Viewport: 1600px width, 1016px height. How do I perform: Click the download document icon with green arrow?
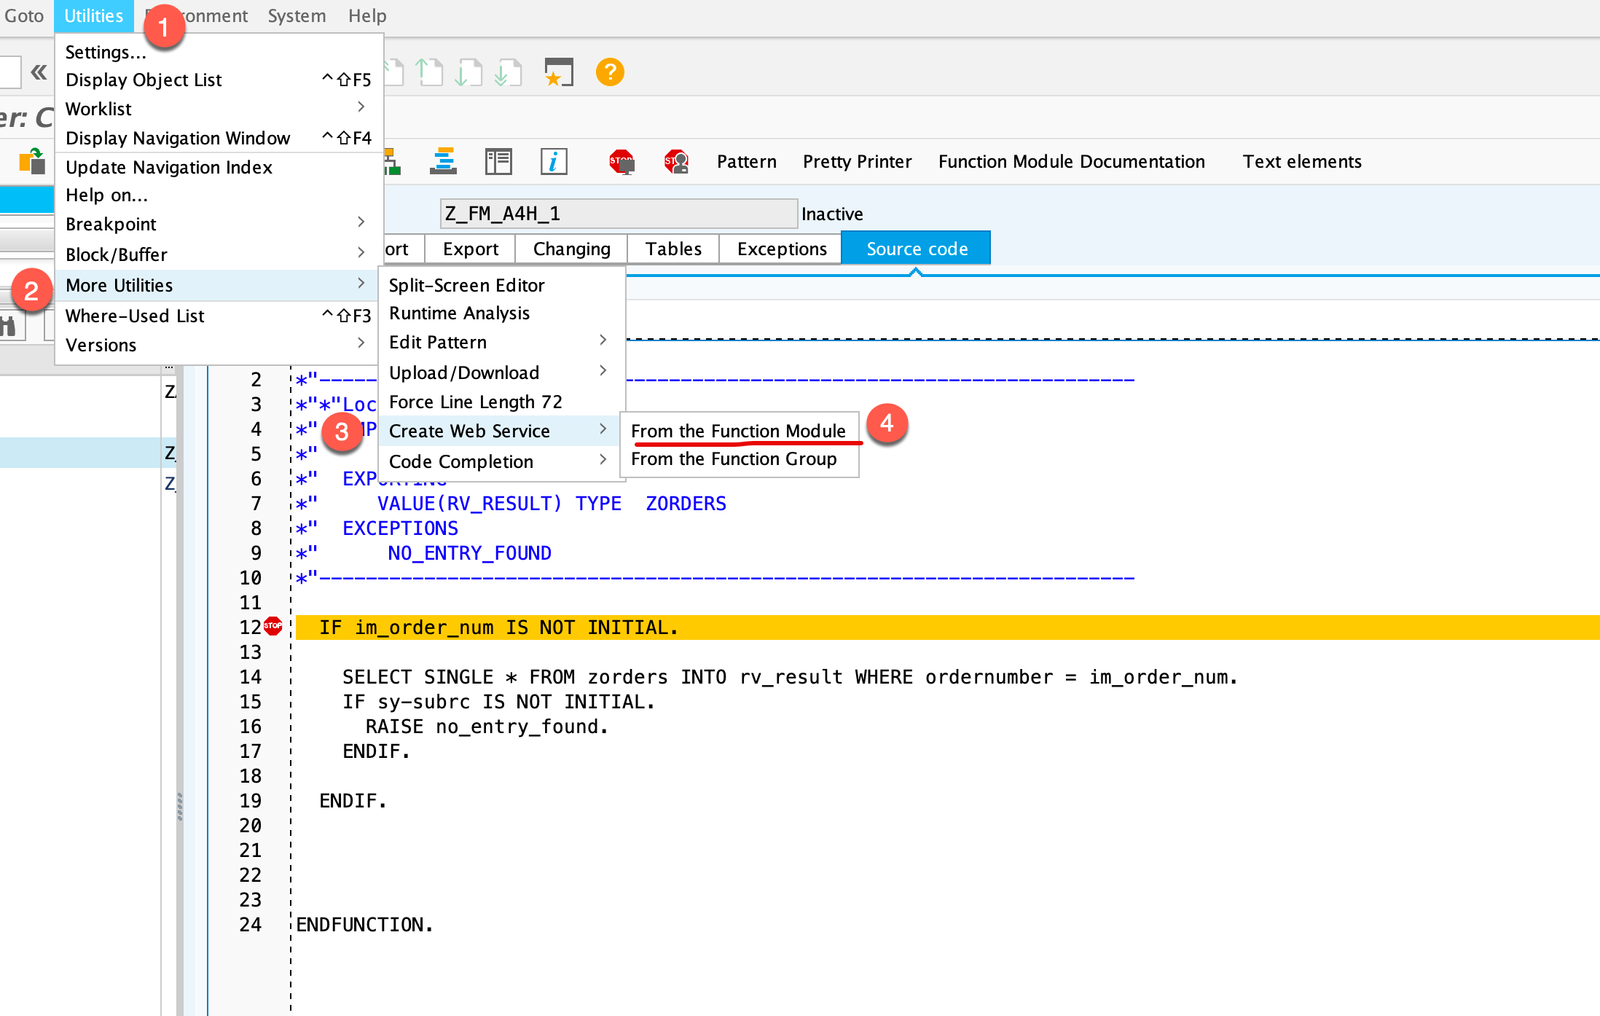point(468,72)
